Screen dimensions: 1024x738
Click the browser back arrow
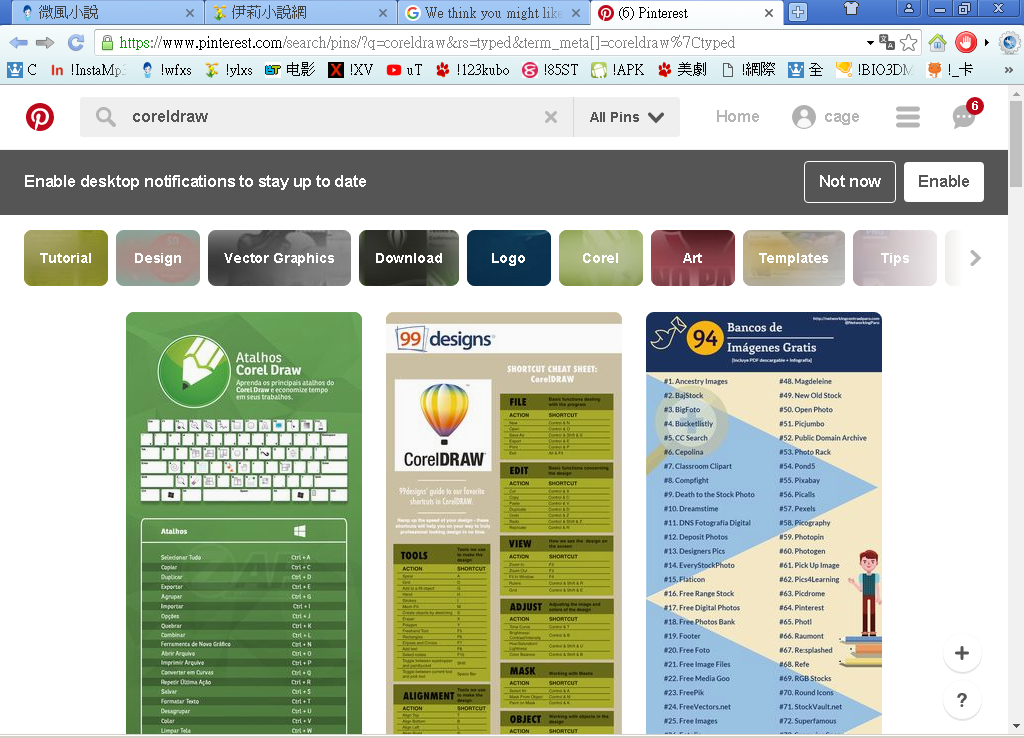(x=18, y=43)
